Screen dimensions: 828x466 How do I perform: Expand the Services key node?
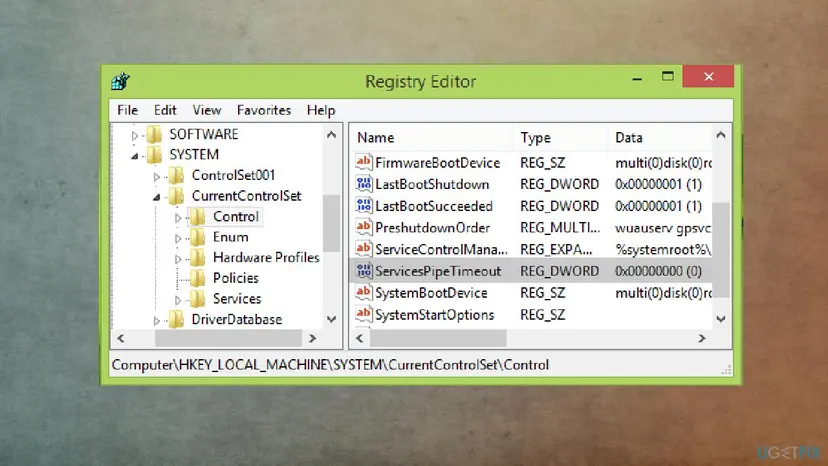(x=178, y=301)
